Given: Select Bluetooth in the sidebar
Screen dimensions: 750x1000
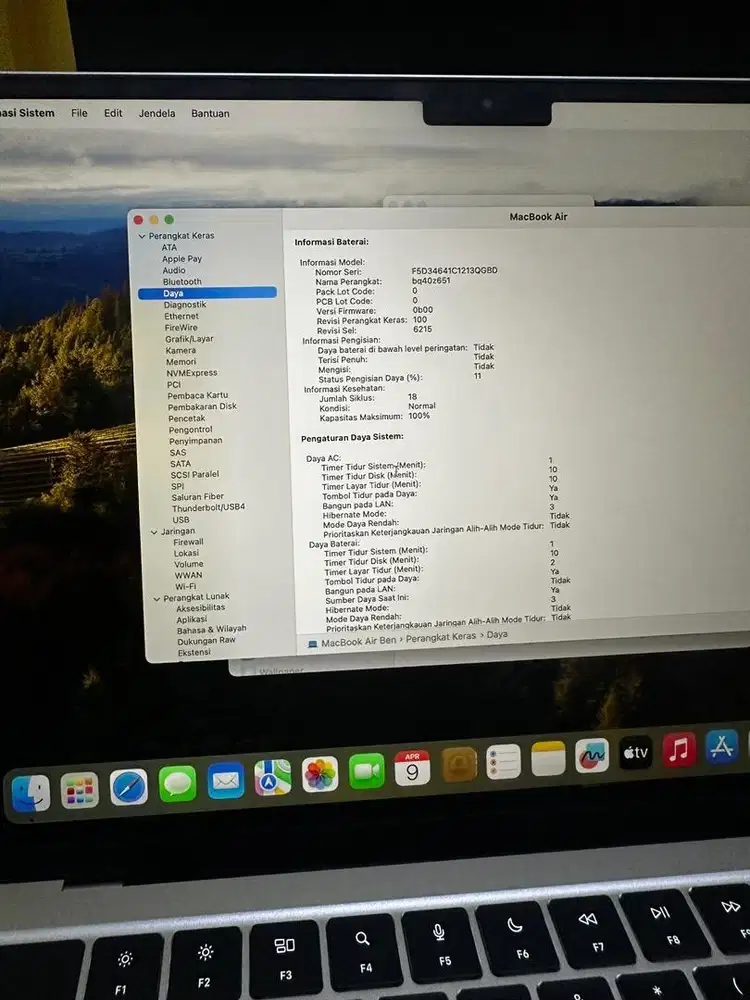Looking at the screenshot, I should (x=182, y=281).
